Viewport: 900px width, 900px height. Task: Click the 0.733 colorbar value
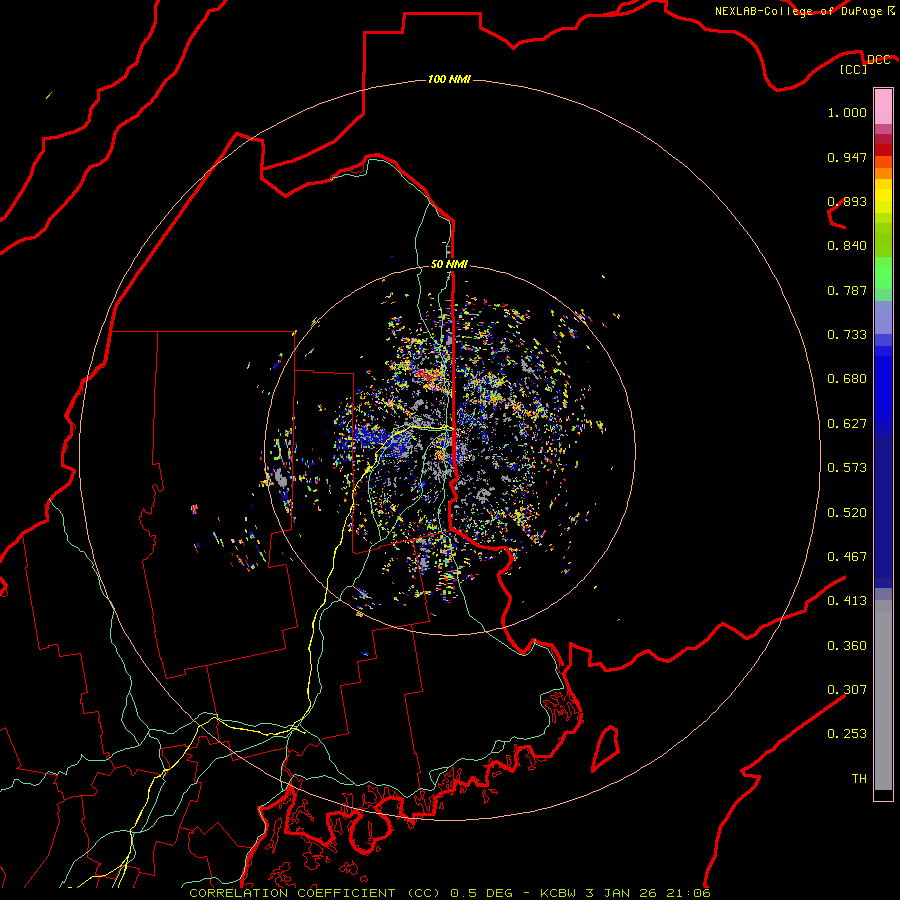pos(847,335)
